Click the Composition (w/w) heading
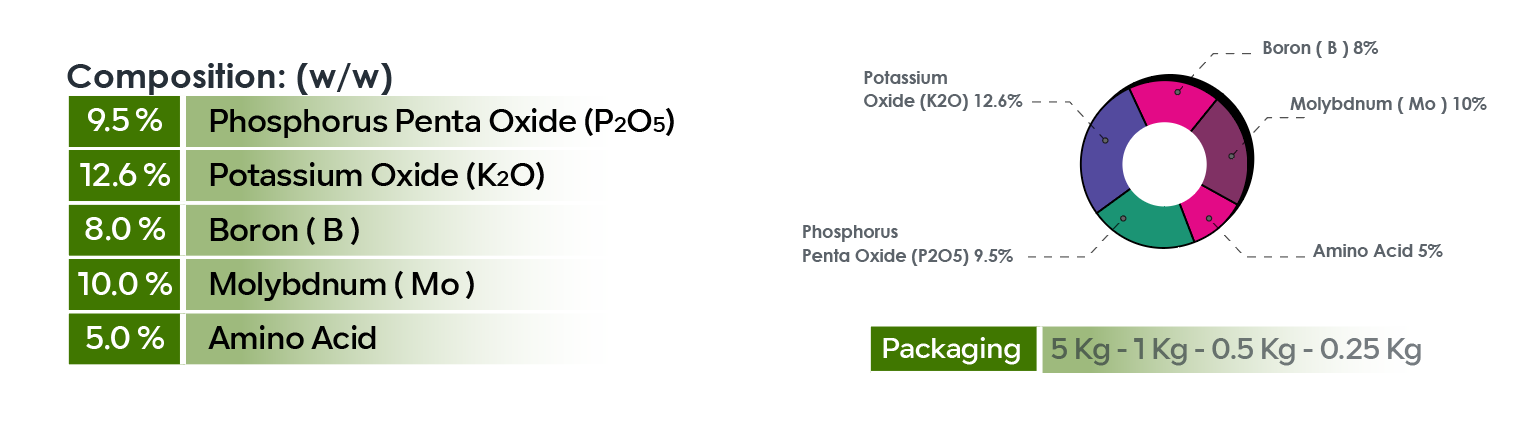Viewport: 1513px width, 447px height. (x=229, y=76)
